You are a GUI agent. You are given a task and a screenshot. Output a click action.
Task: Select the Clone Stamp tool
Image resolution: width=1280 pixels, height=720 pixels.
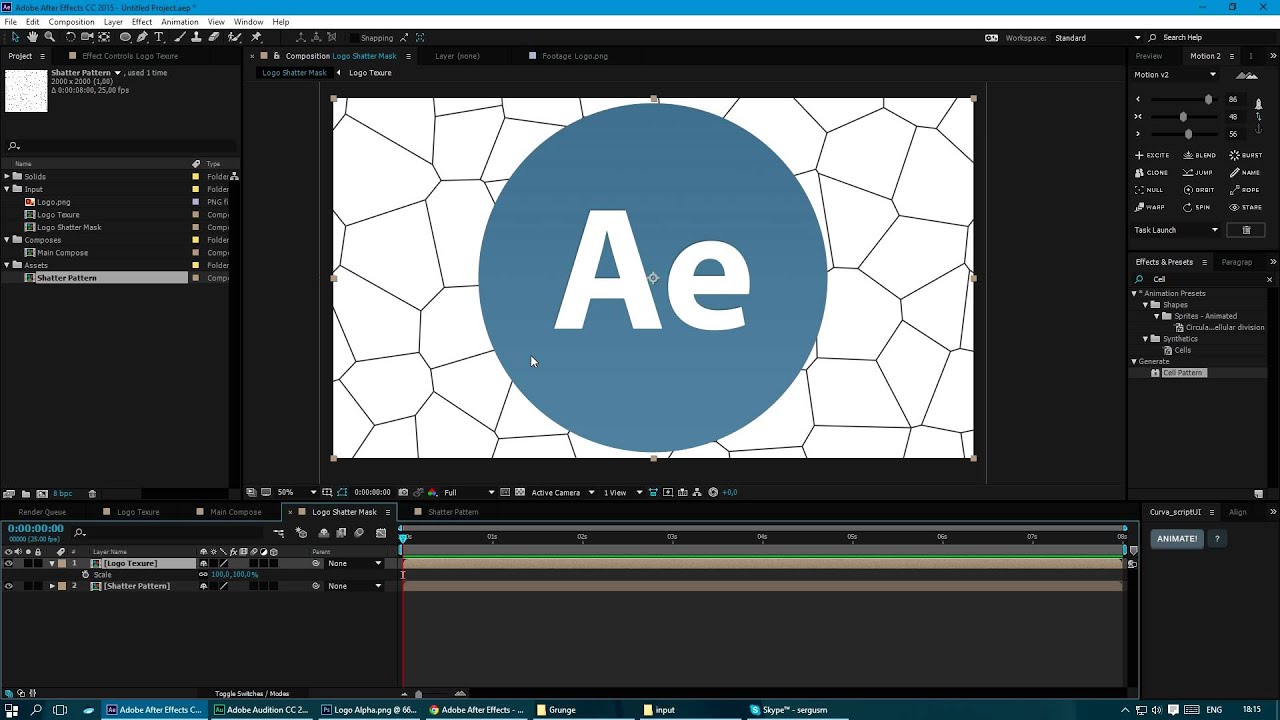tap(196, 37)
